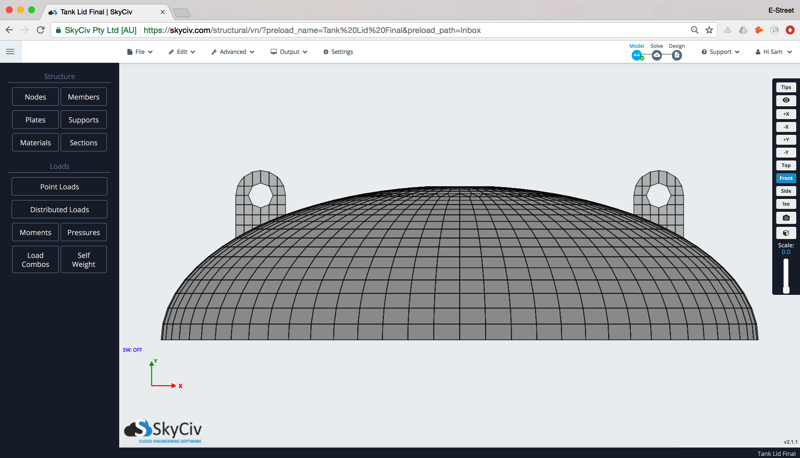
Task: Expand the Advanced dropdown menu
Action: (x=232, y=52)
